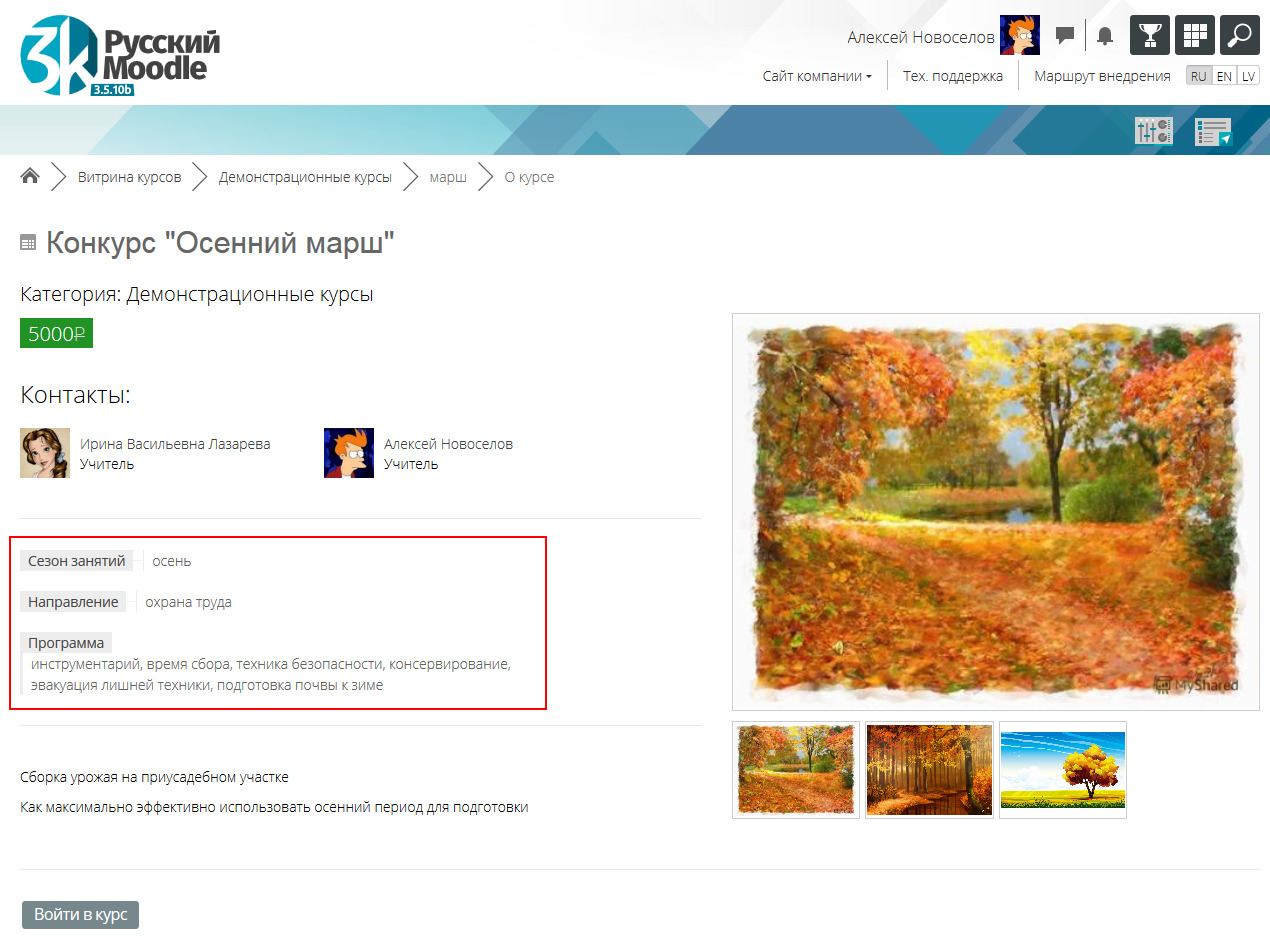Select the blue sky tree thumbnail
The image size is (1270, 945).
(1063, 770)
